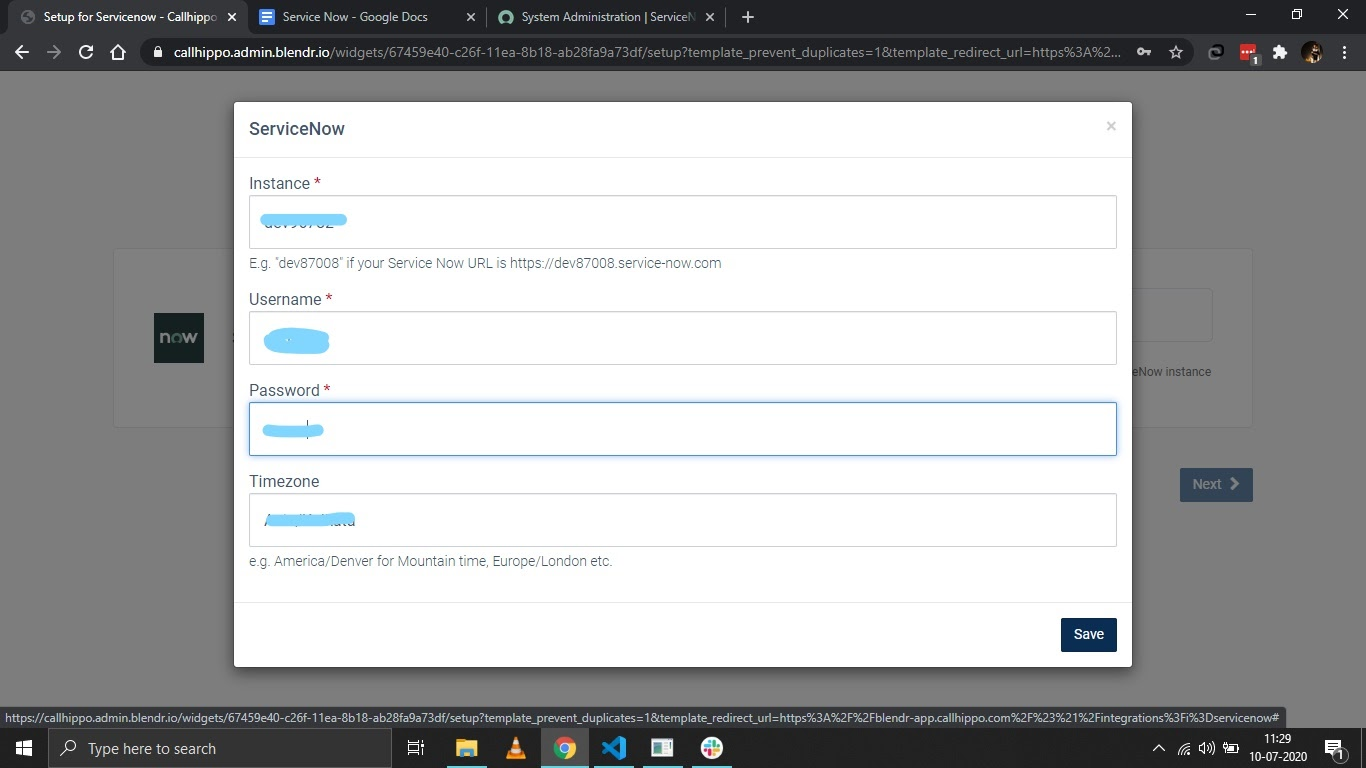This screenshot has width=1366, height=768.
Task: Open the notification center icon
Action: pos(1334,748)
